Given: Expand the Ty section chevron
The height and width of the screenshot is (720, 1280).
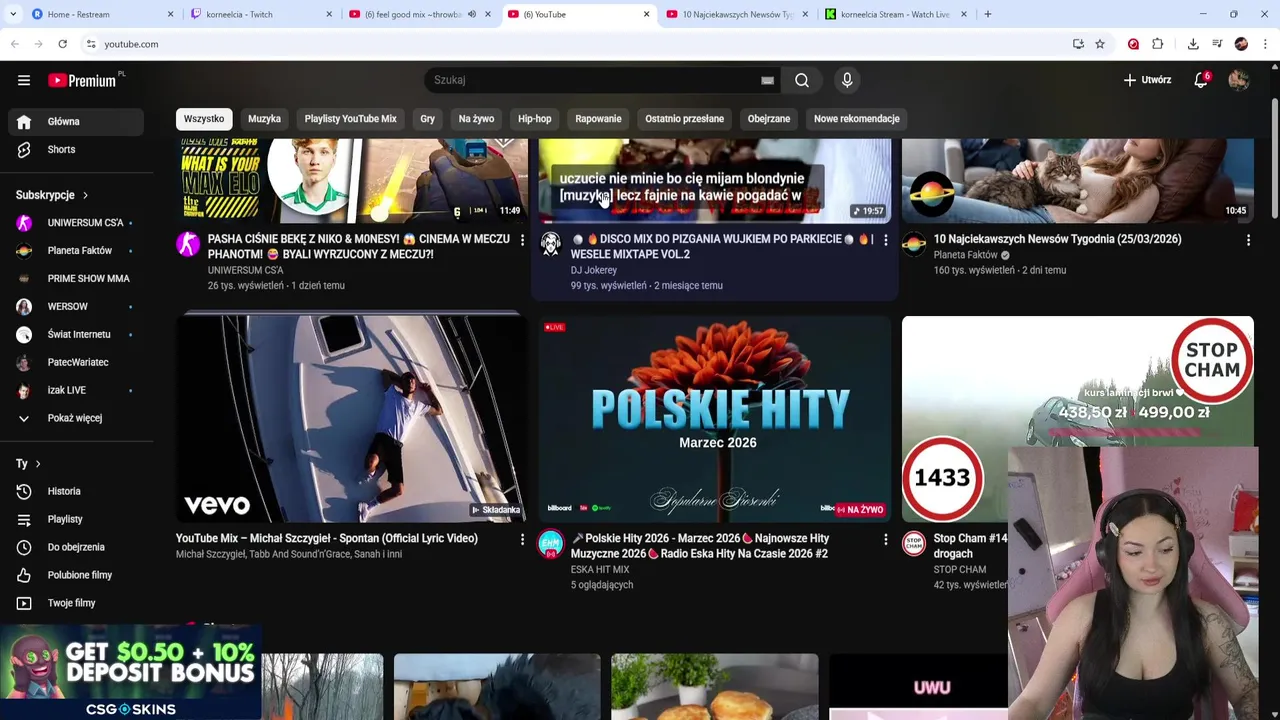Looking at the screenshot, I should point(38,464).
